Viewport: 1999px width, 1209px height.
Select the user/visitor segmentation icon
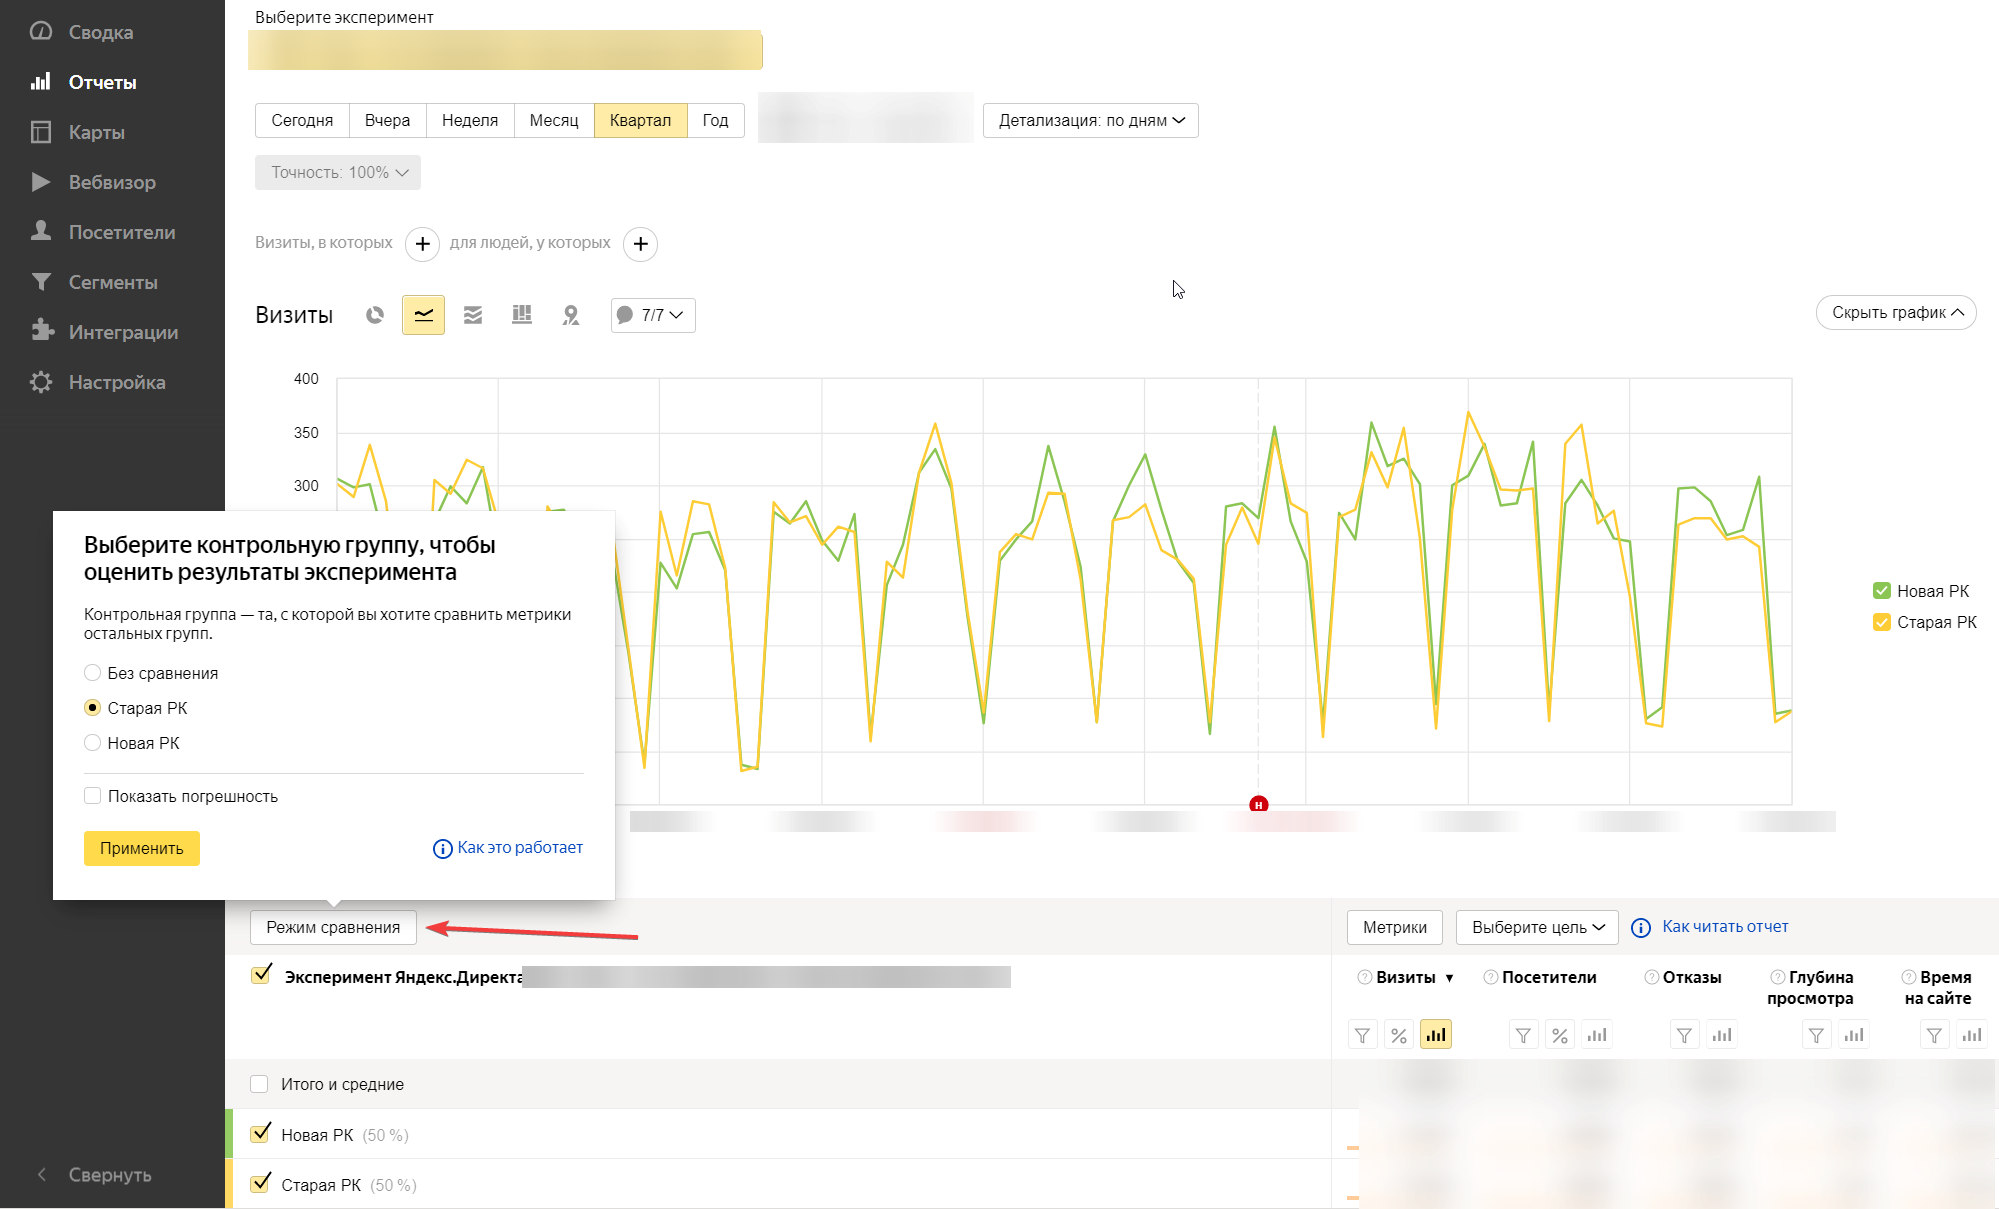coord(568,314)
